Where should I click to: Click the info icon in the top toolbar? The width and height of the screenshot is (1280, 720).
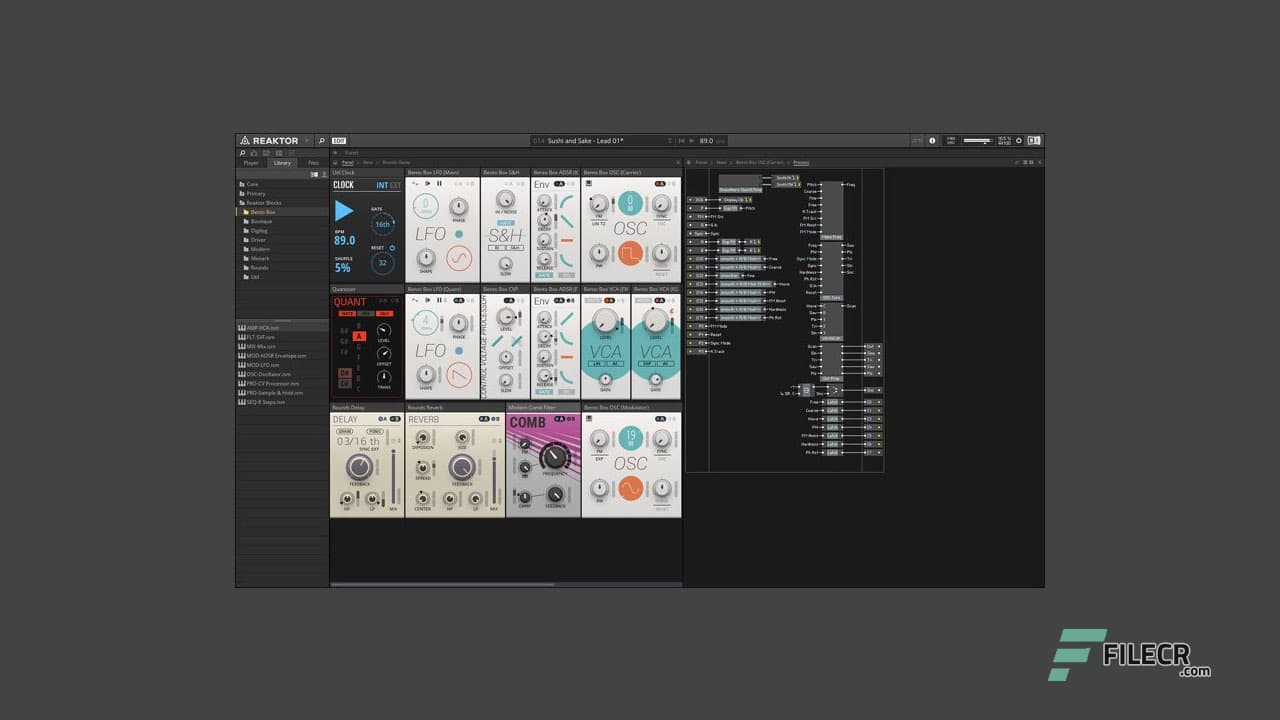932,141
